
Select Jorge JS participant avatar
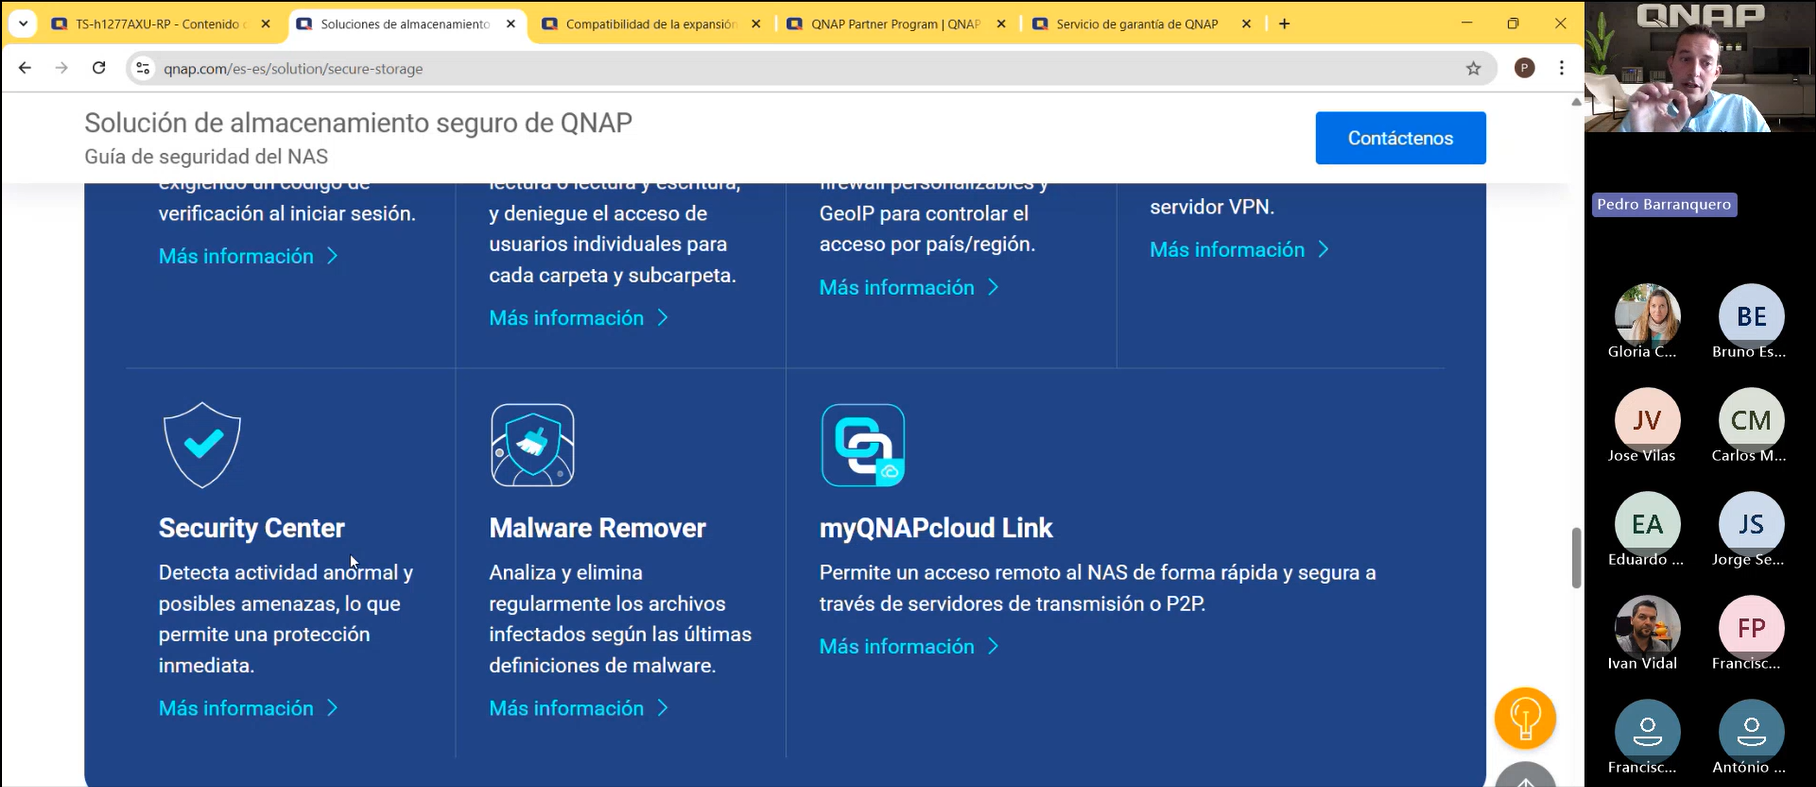pos(1751,524)
